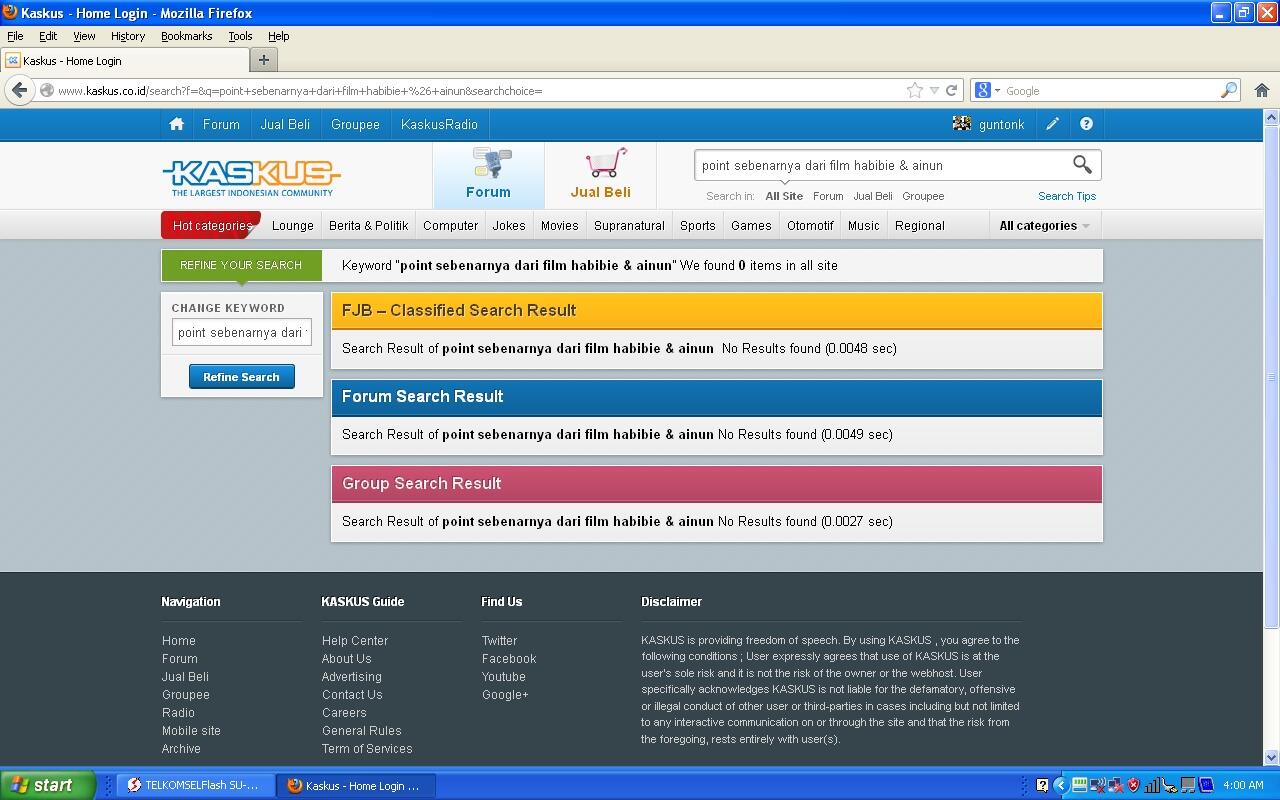Open KaskusRadio link
Screen dimensions: 1280x800
439,124
